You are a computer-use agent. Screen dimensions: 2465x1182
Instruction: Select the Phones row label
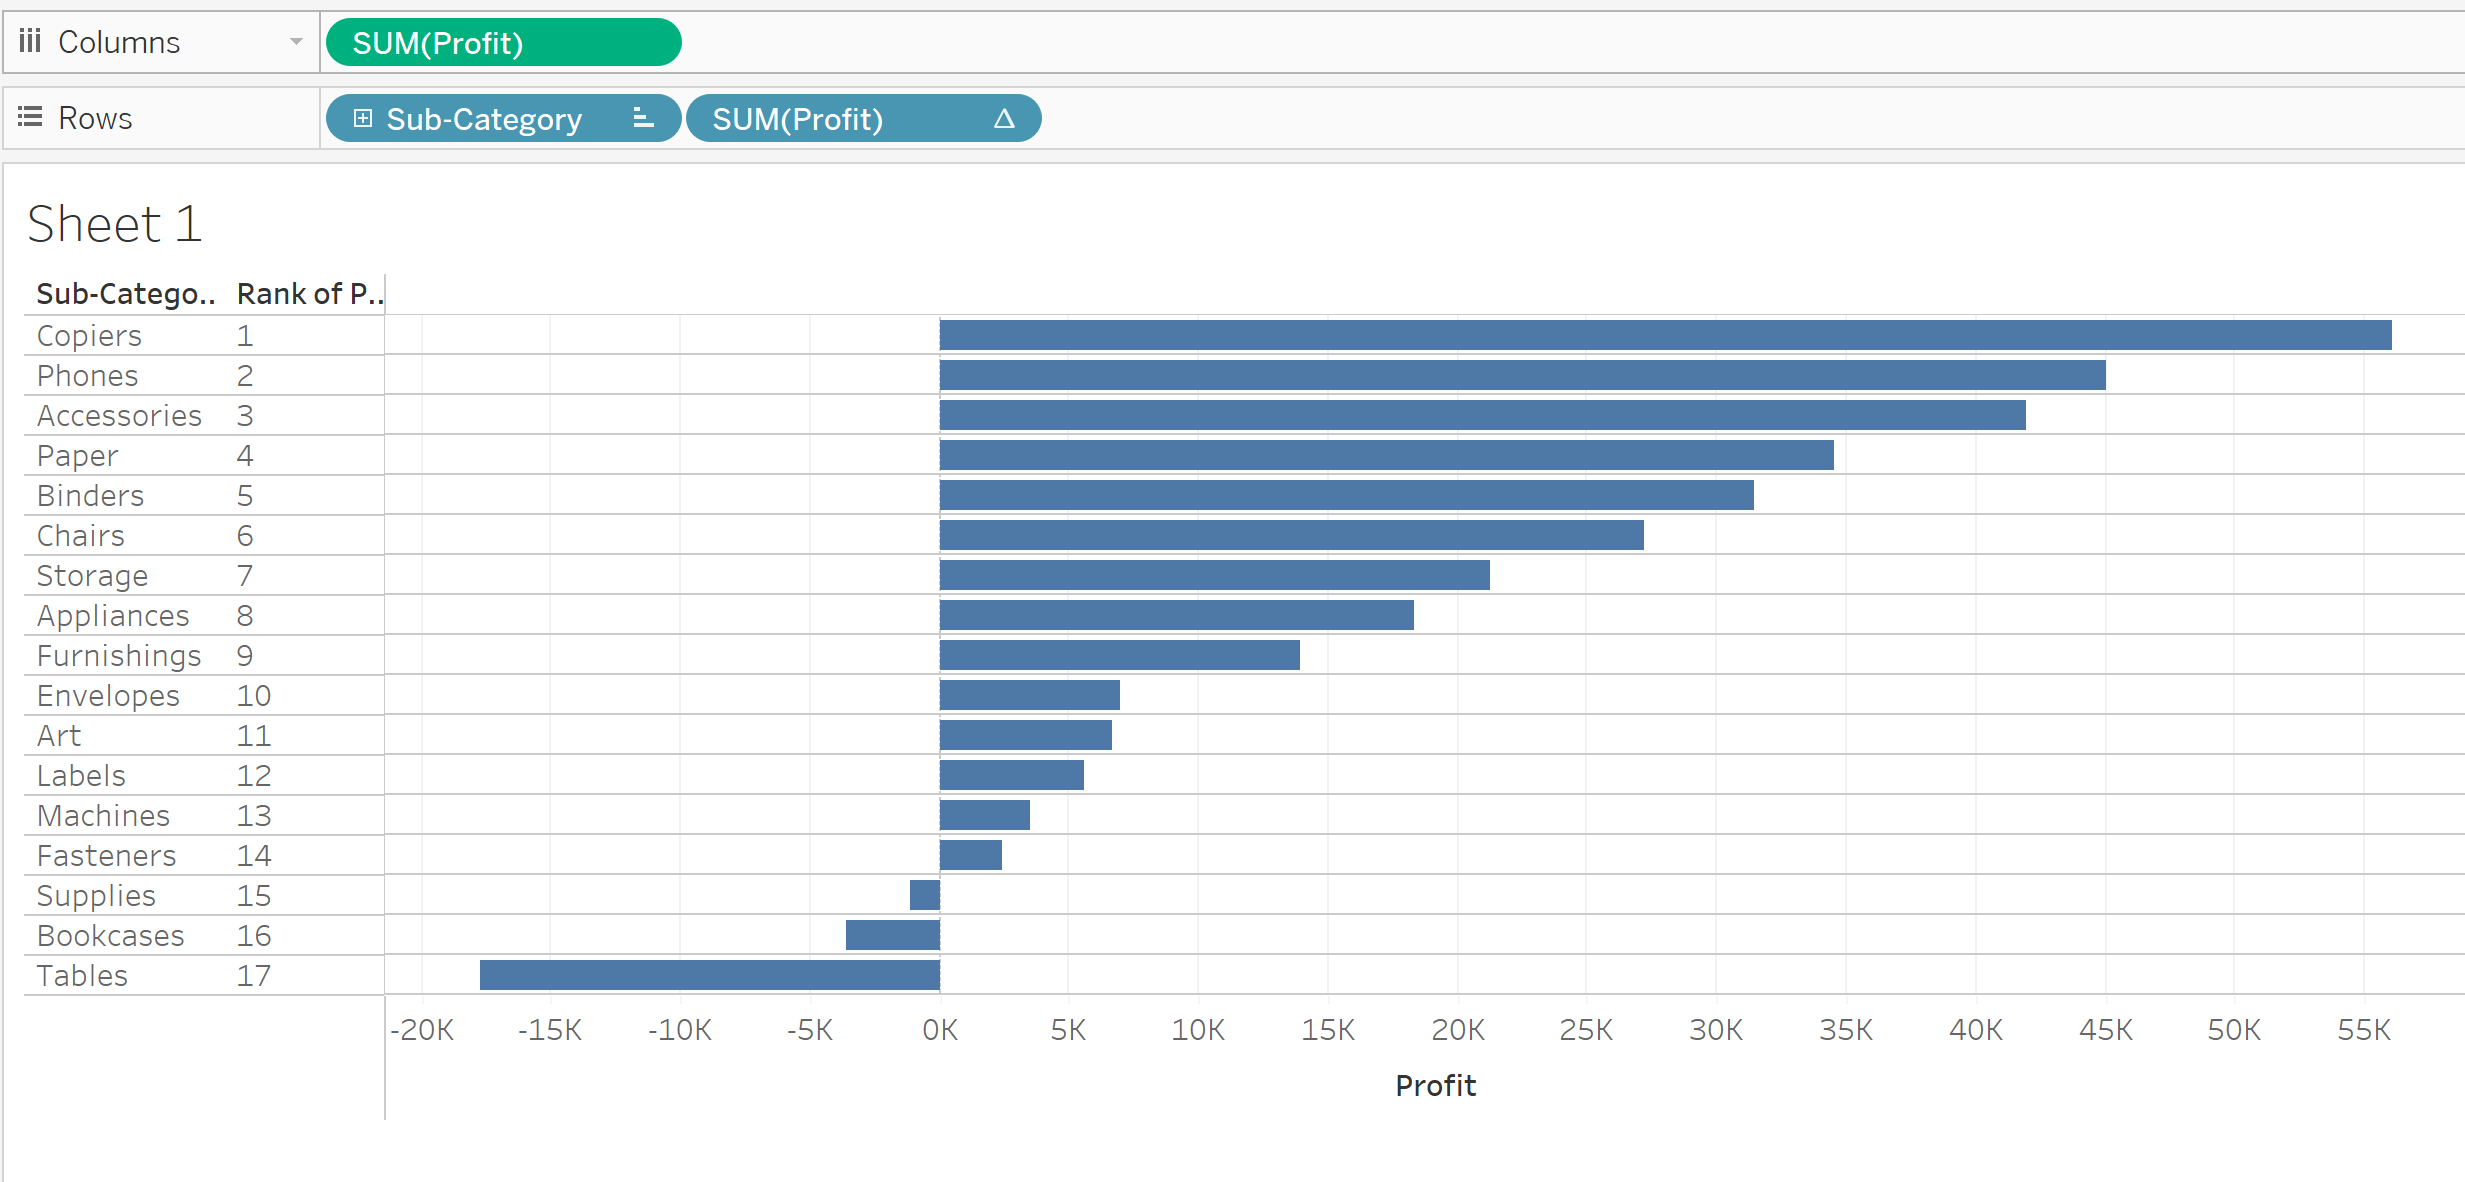[x=88, y=376]
